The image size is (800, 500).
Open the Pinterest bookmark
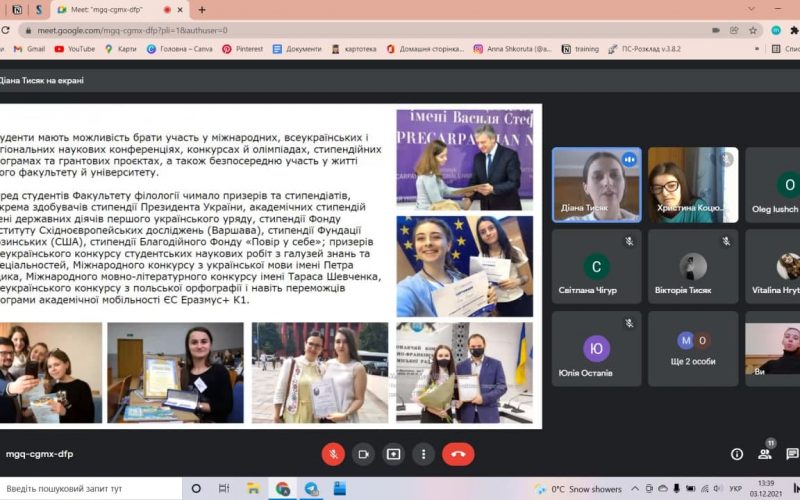tap(243, 48)
